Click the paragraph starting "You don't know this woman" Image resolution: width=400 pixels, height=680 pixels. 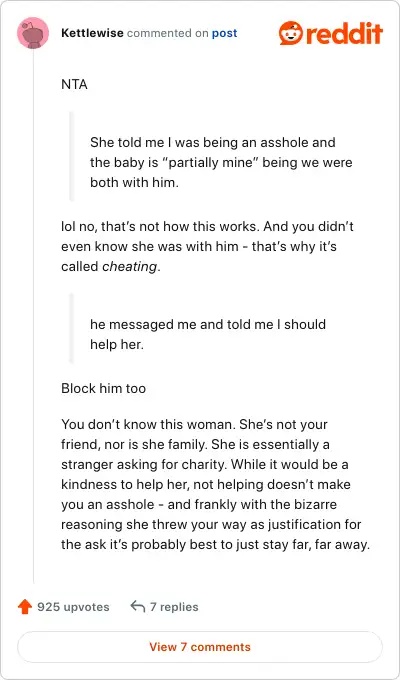[215, 484]
